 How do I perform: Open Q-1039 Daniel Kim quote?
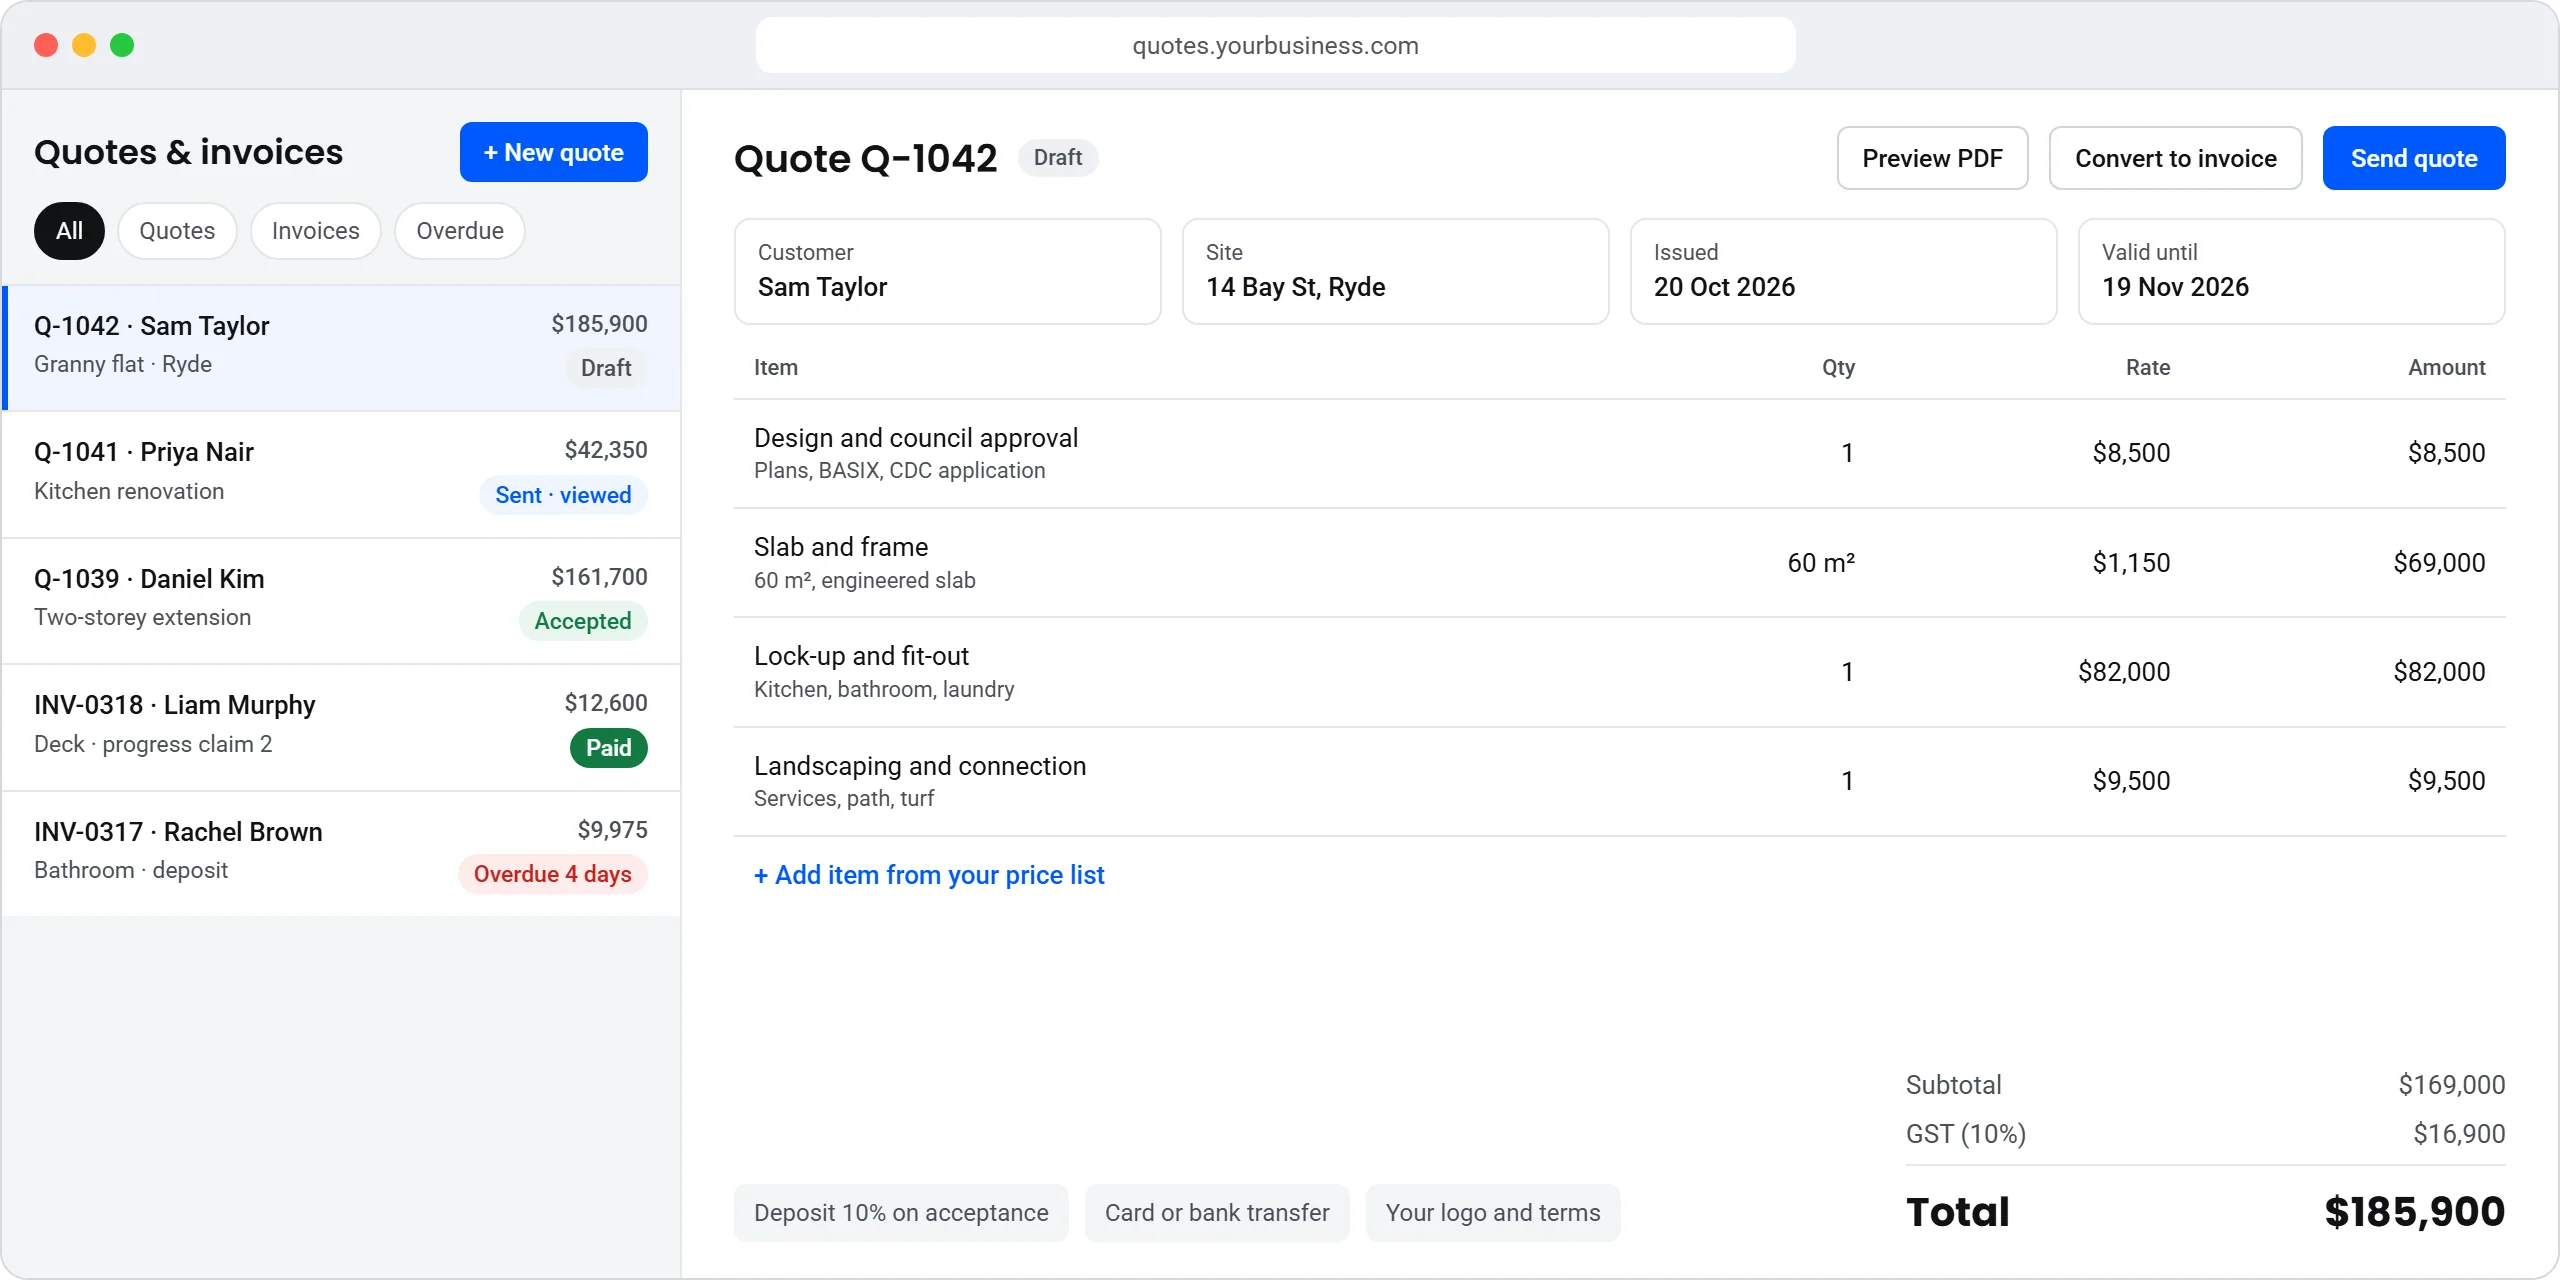coord(341,601)
